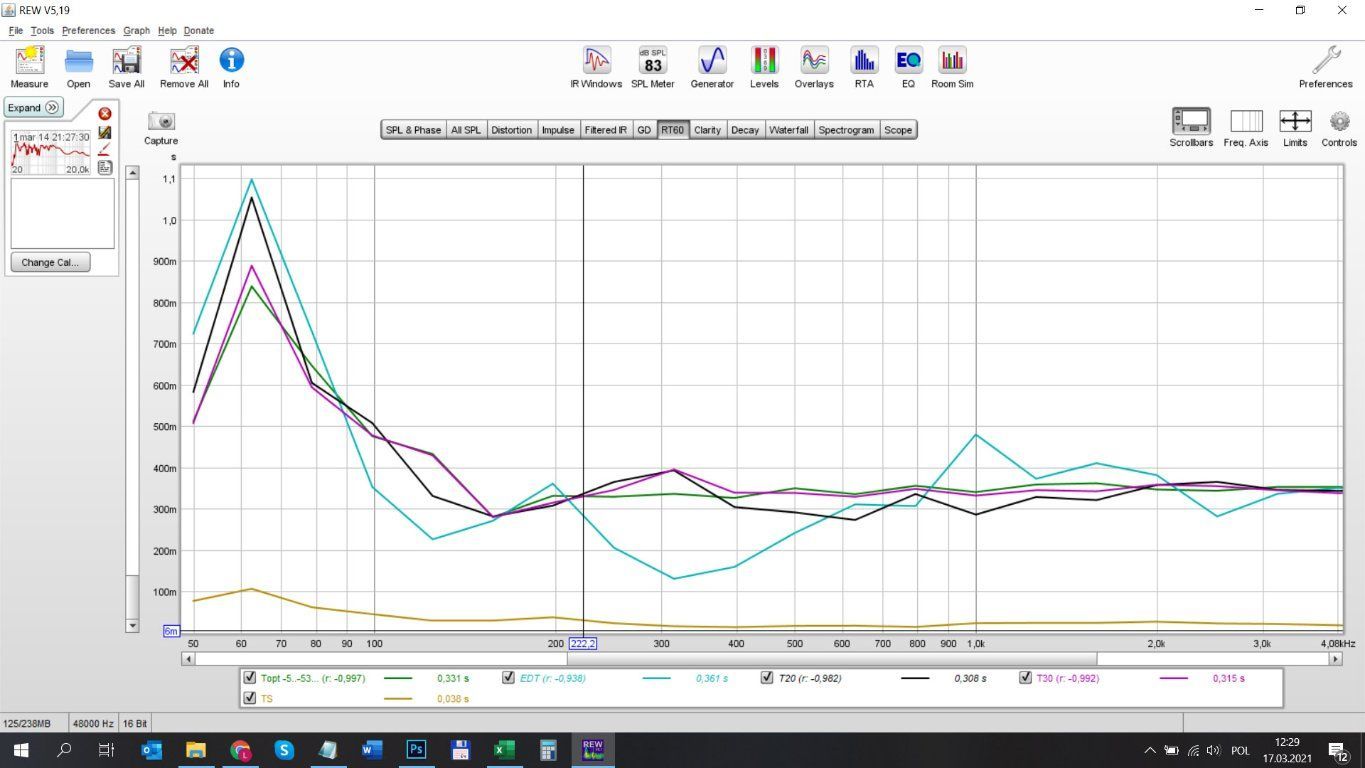This screenshot has width=1365, height=768.
Task: Click the 222,2 frequency cursor readout
Action: click(583, 643)
